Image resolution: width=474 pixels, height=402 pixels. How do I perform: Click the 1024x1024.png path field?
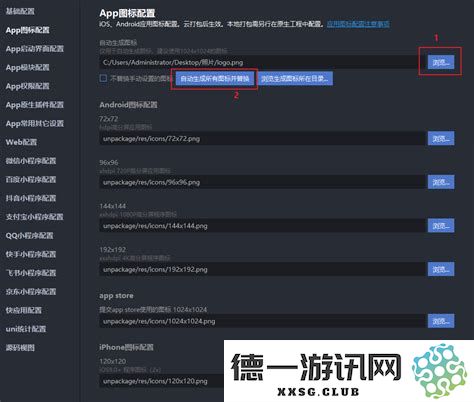pos(262,321)
